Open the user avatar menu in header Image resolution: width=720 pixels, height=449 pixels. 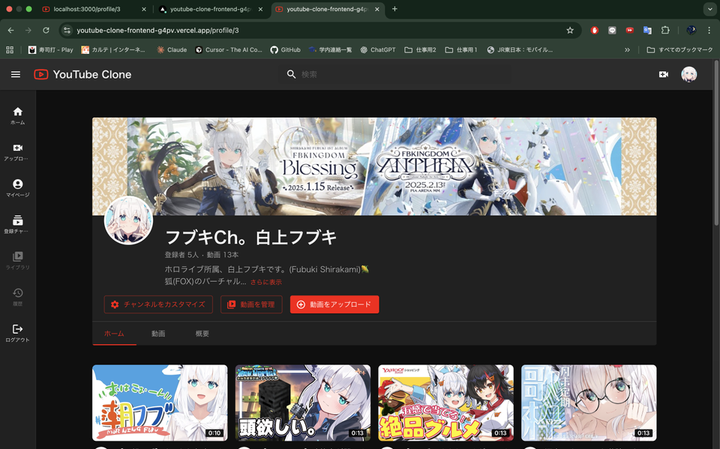(x=689, y=74)
